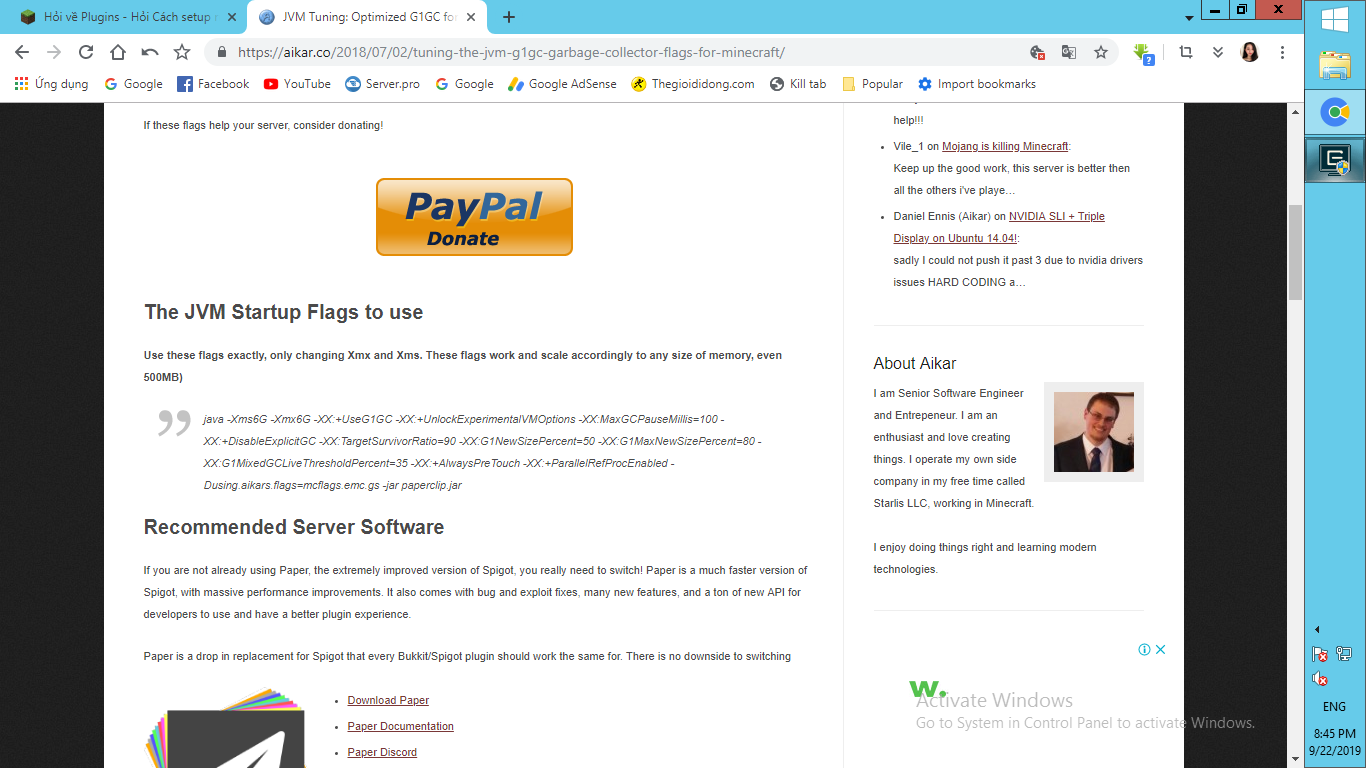Open the Mojang is killing Minecraft link
The height and width of the screenshot is (768, 1366).
pyautogui.click(x=1005, y=146)
